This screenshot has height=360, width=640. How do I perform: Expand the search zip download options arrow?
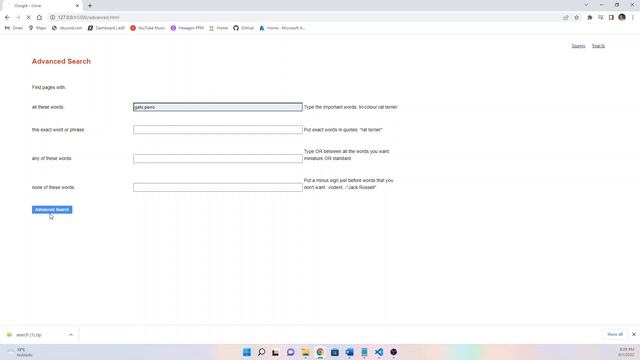point(71,335)
